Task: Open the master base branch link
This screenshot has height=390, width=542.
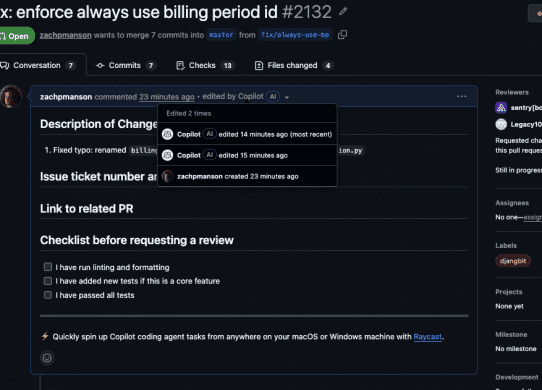Action: point(221,35)
